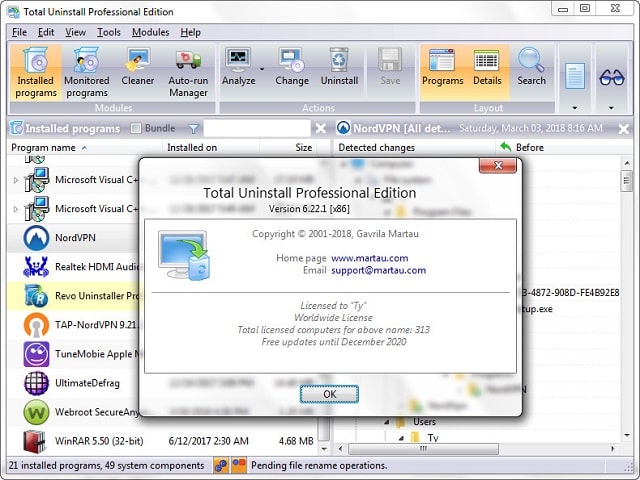
Task: Select the UltimateDefrag icon
Action: pos(36,383)
